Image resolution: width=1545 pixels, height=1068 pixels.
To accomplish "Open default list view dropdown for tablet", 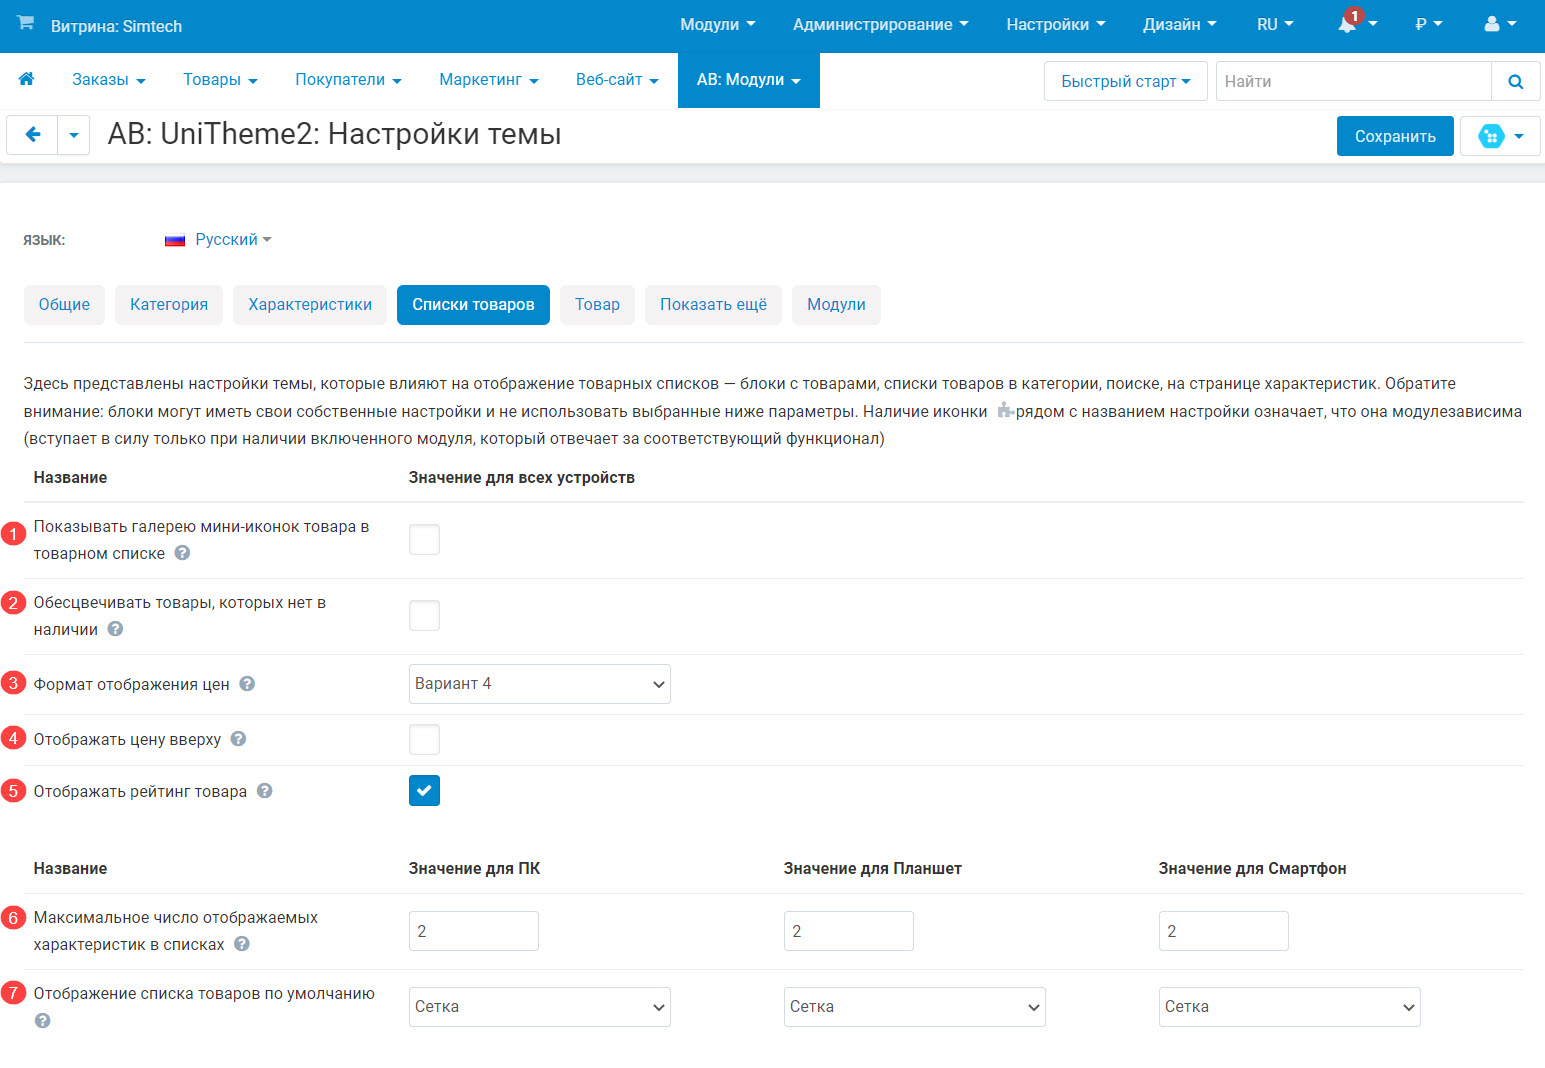I will click(915, 1007).
